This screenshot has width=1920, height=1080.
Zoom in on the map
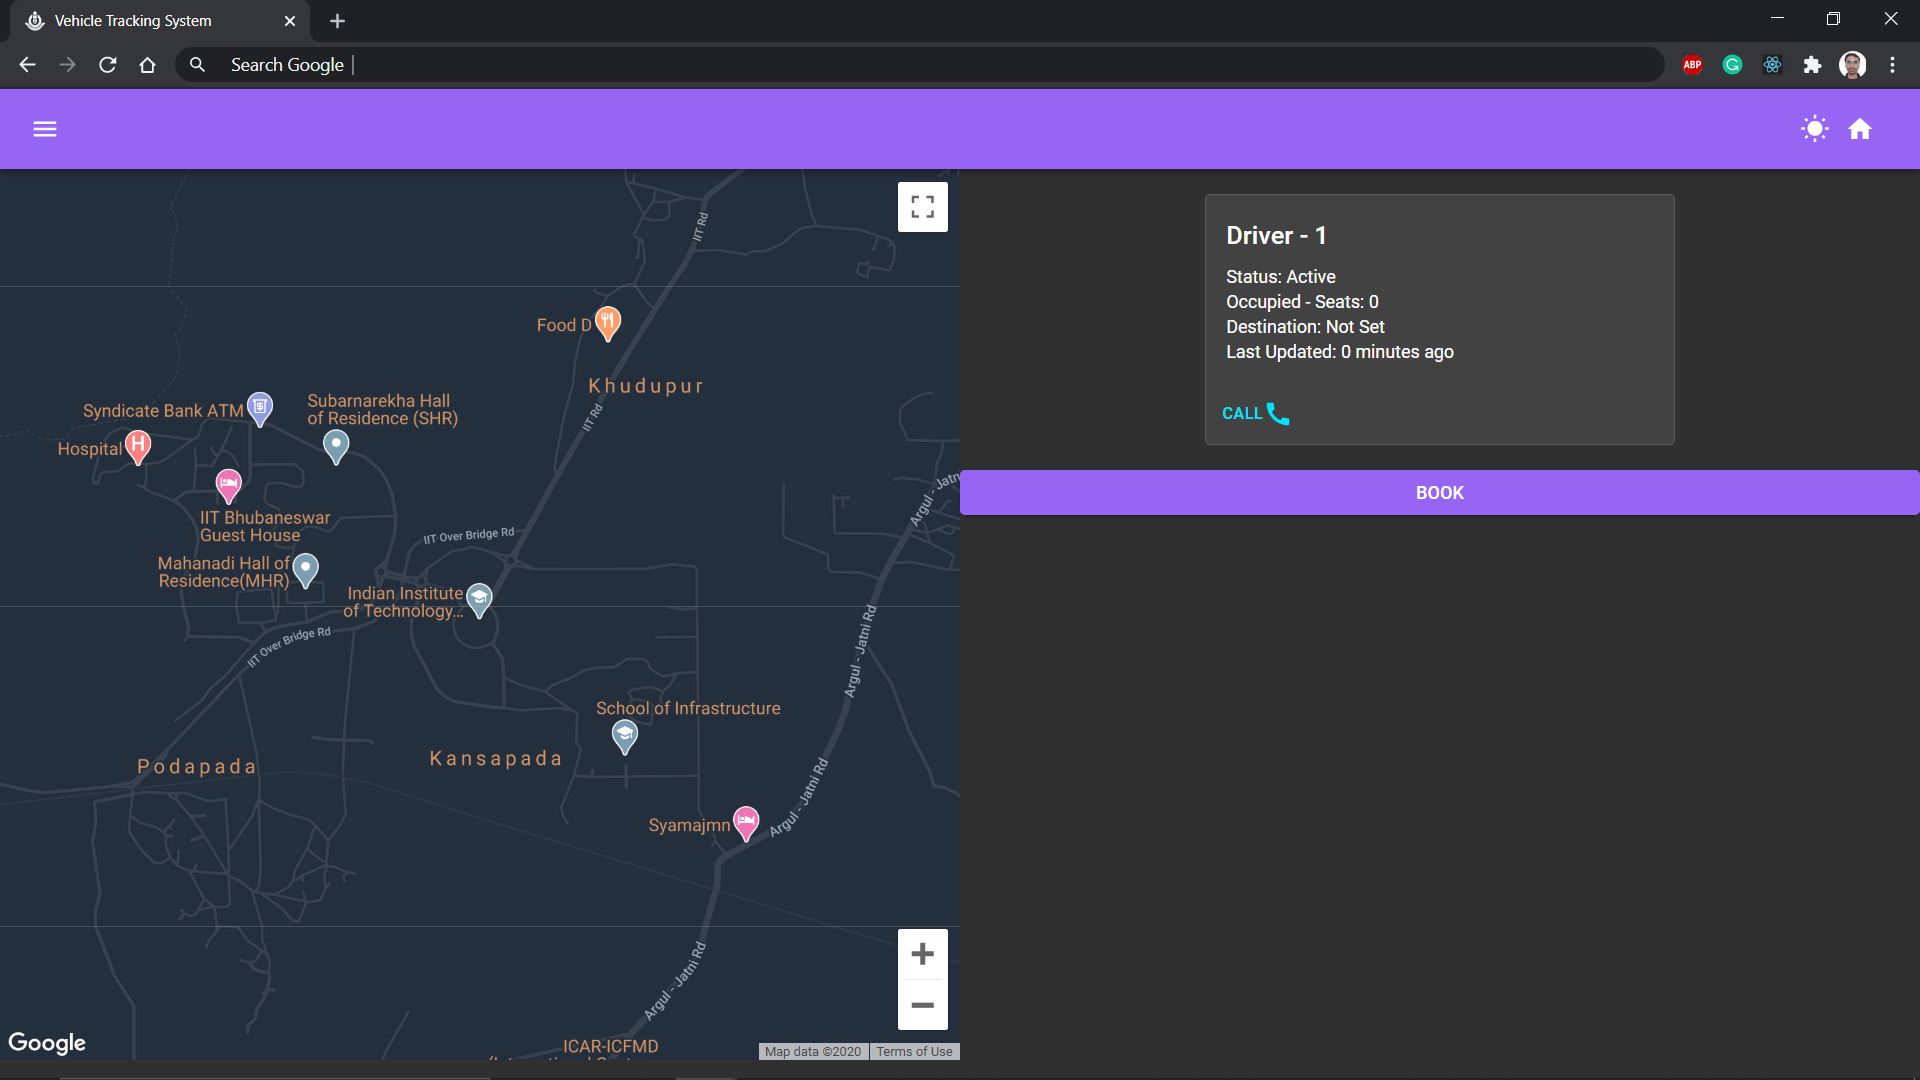(922, 954)
